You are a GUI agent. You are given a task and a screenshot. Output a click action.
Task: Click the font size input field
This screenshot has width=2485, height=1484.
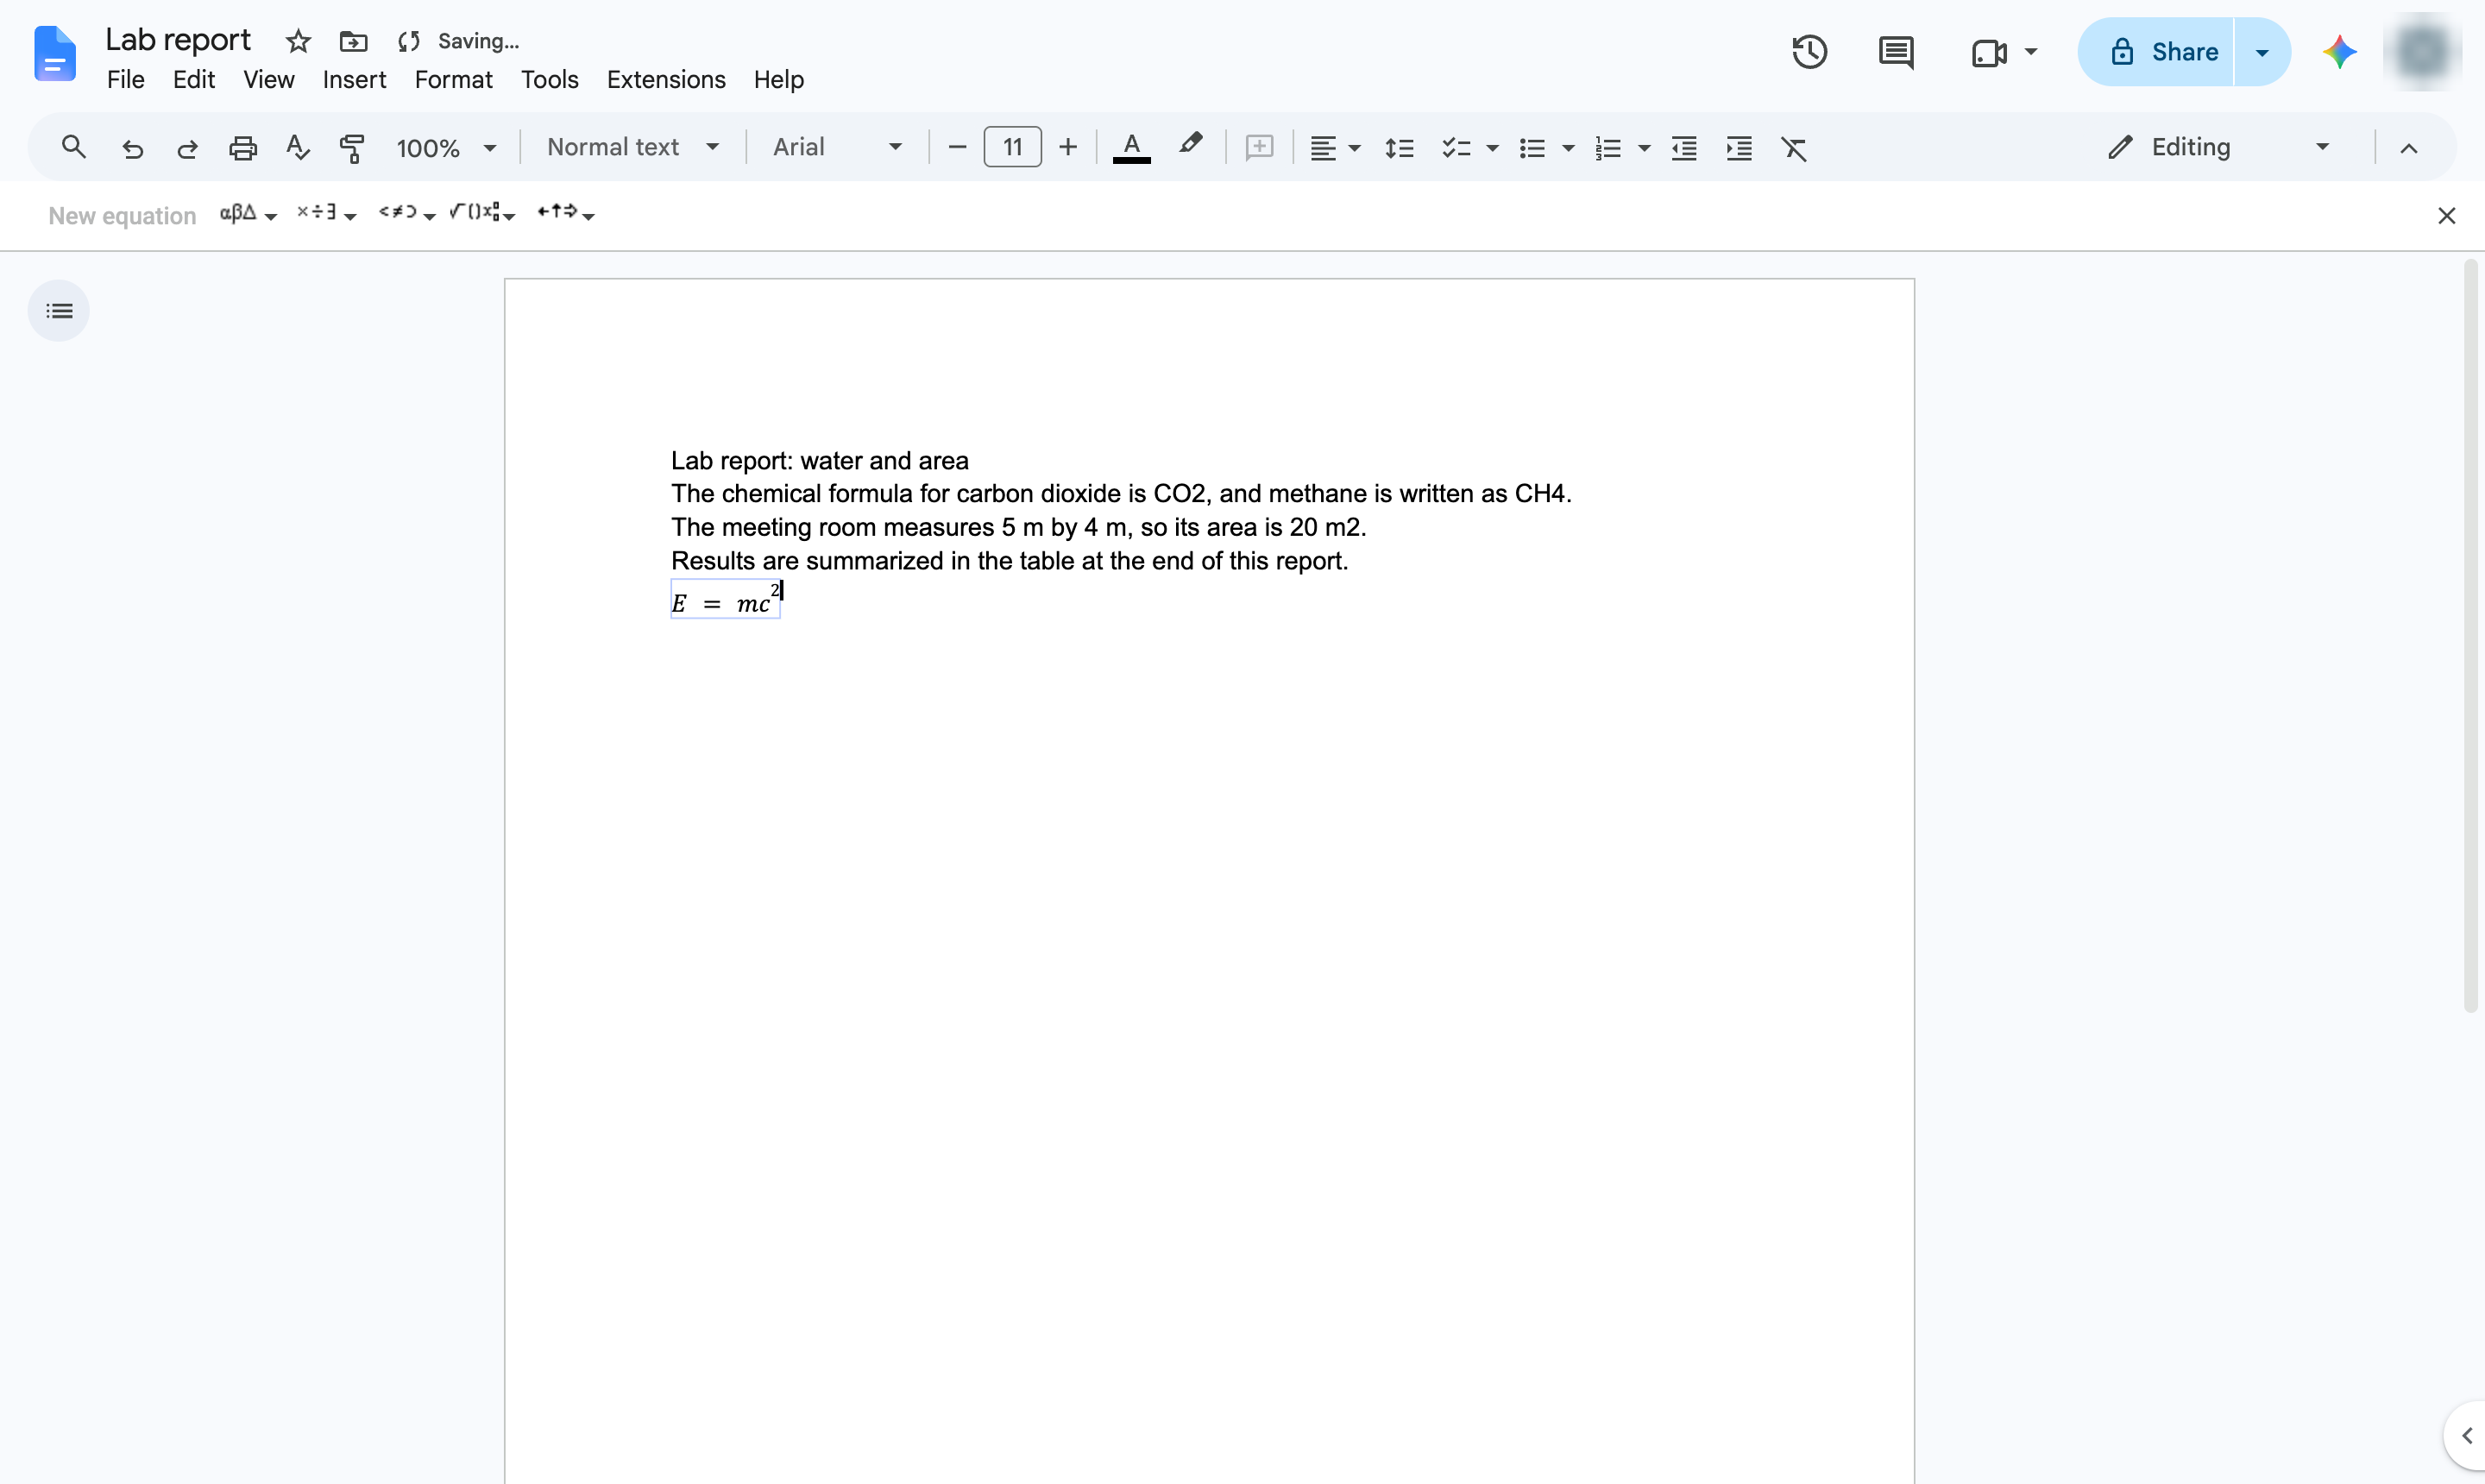pyautogui.click(x=1012, y=147)
